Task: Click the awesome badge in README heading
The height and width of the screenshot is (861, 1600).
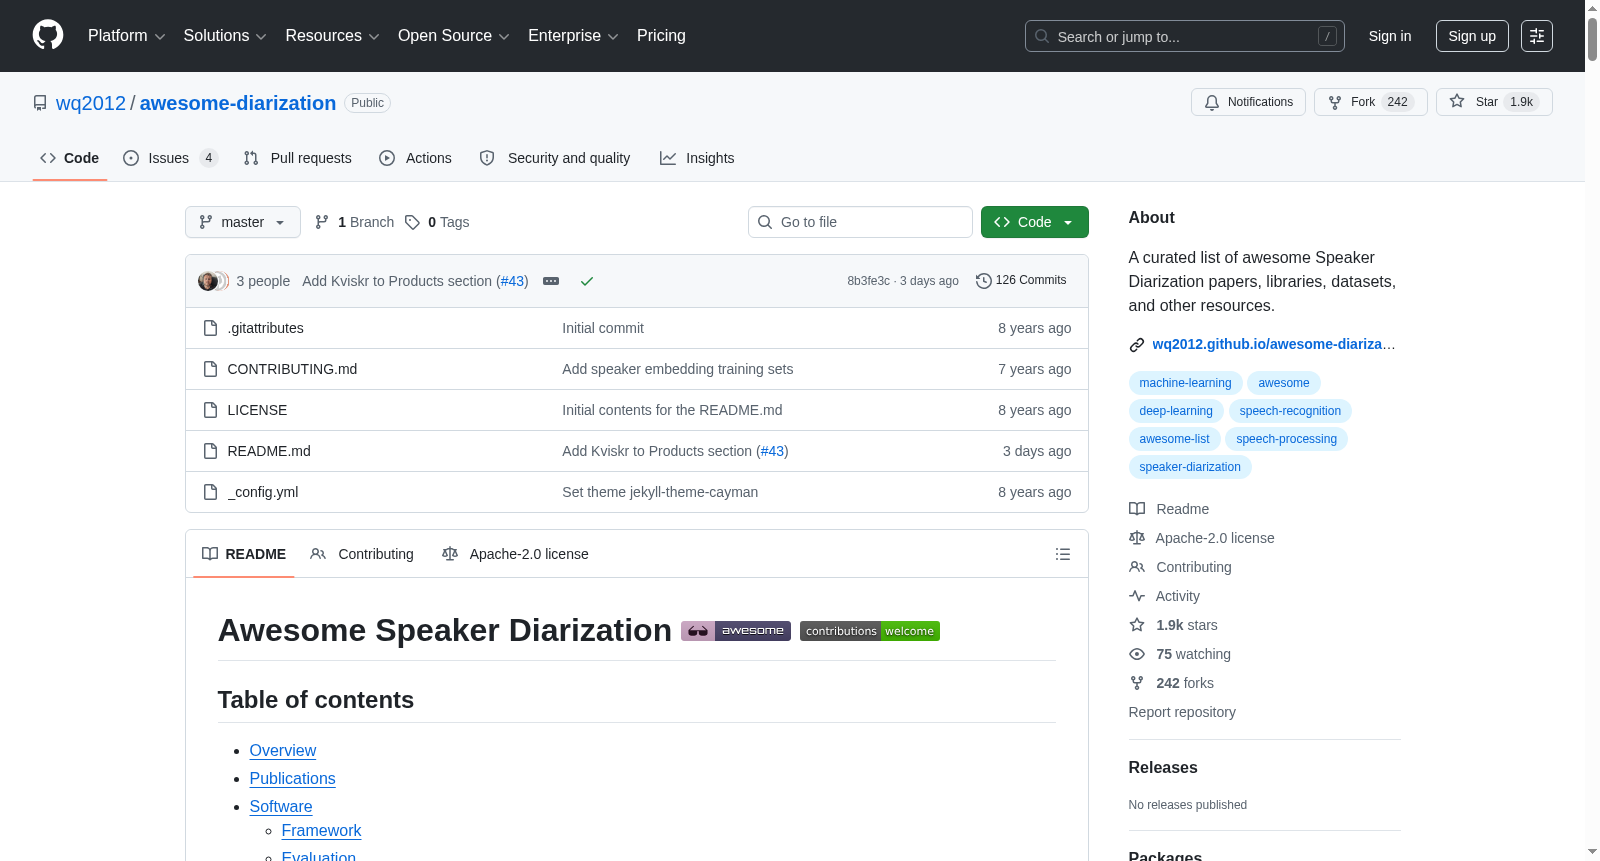Action: click(736, 631)
